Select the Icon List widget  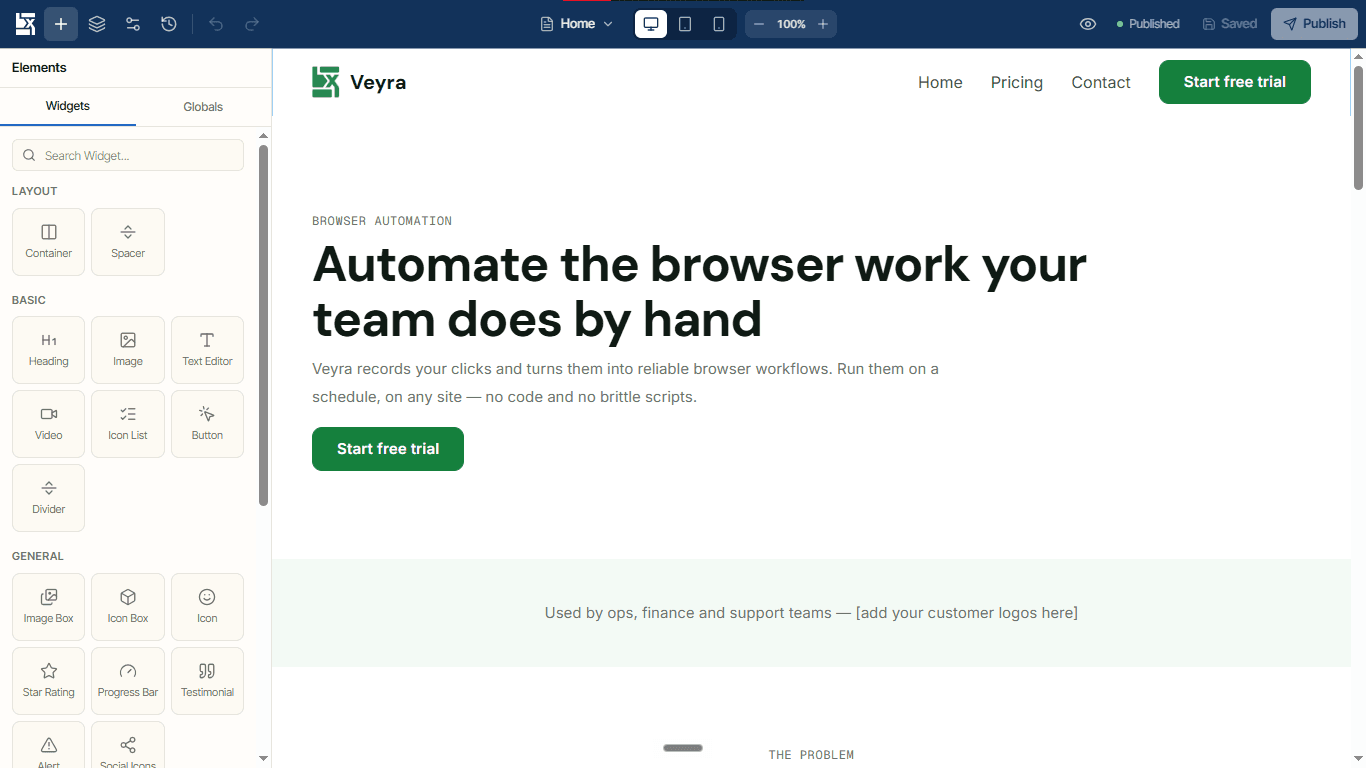(x=128, y=424)
